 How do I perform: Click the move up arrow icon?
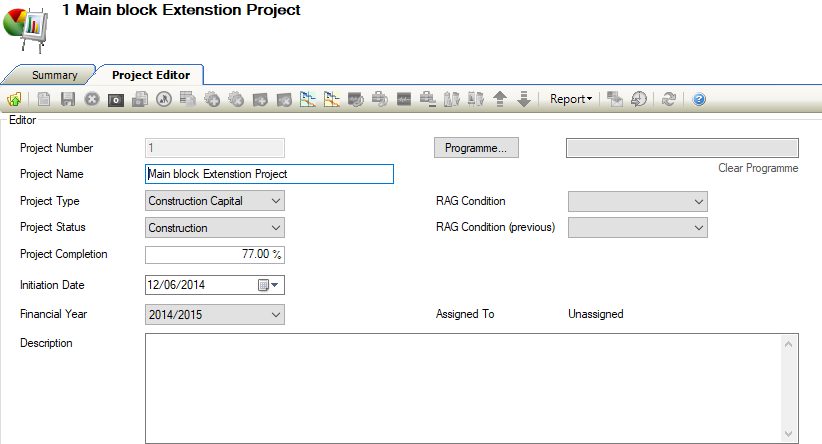tap(500, 99)
